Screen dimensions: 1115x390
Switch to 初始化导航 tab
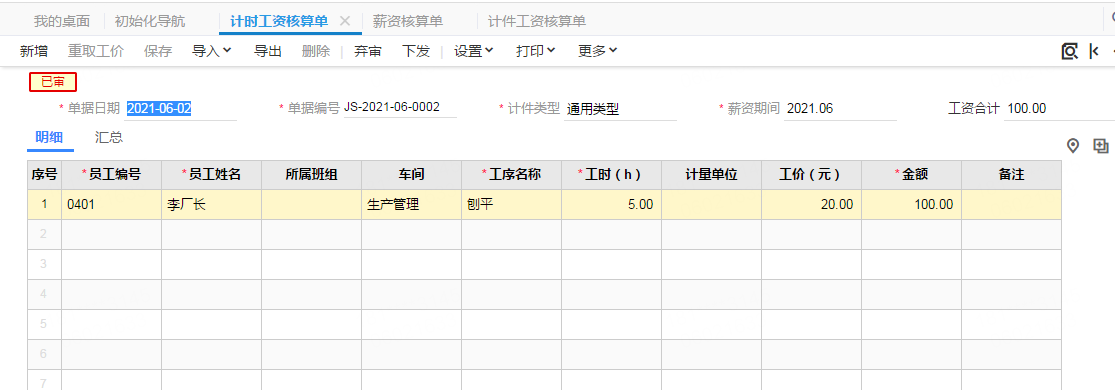tap(150, 21)
